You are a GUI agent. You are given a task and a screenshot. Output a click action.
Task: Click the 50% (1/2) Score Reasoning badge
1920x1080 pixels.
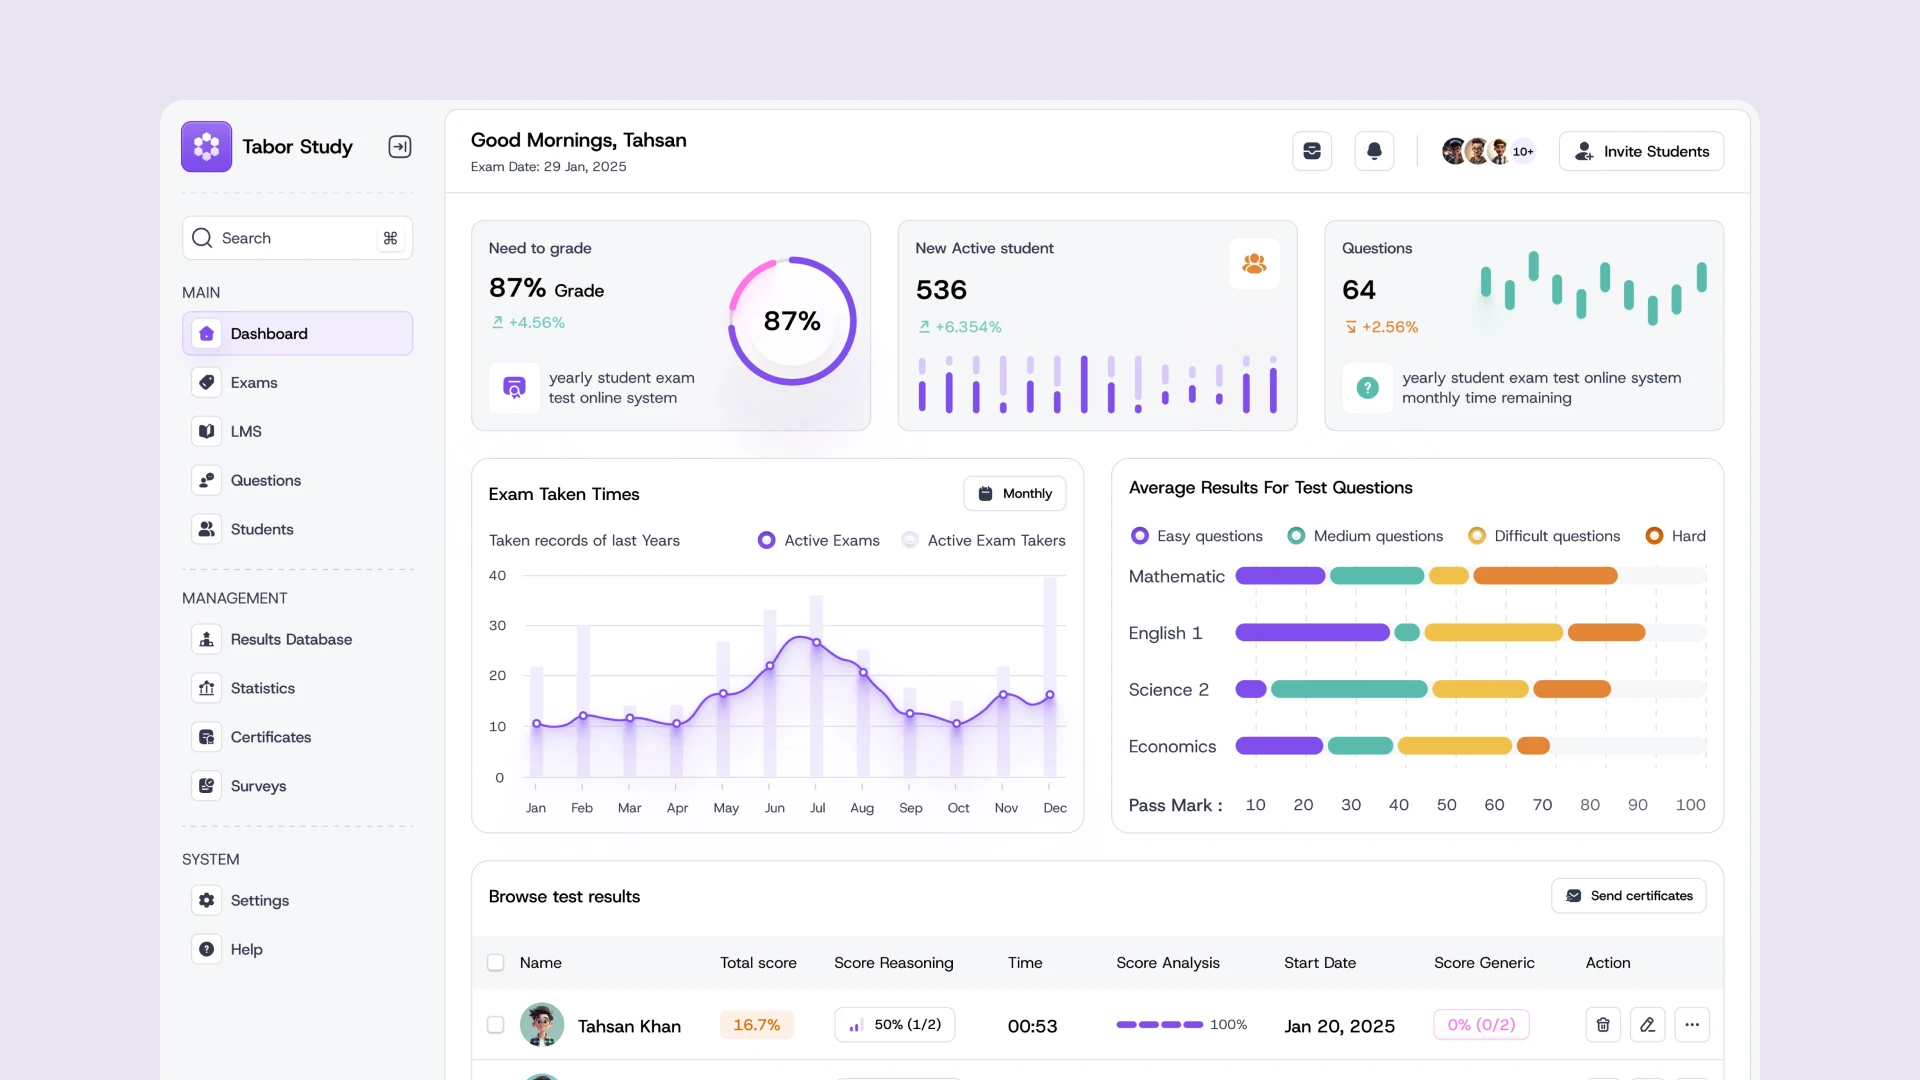(x=895, y=1025)
